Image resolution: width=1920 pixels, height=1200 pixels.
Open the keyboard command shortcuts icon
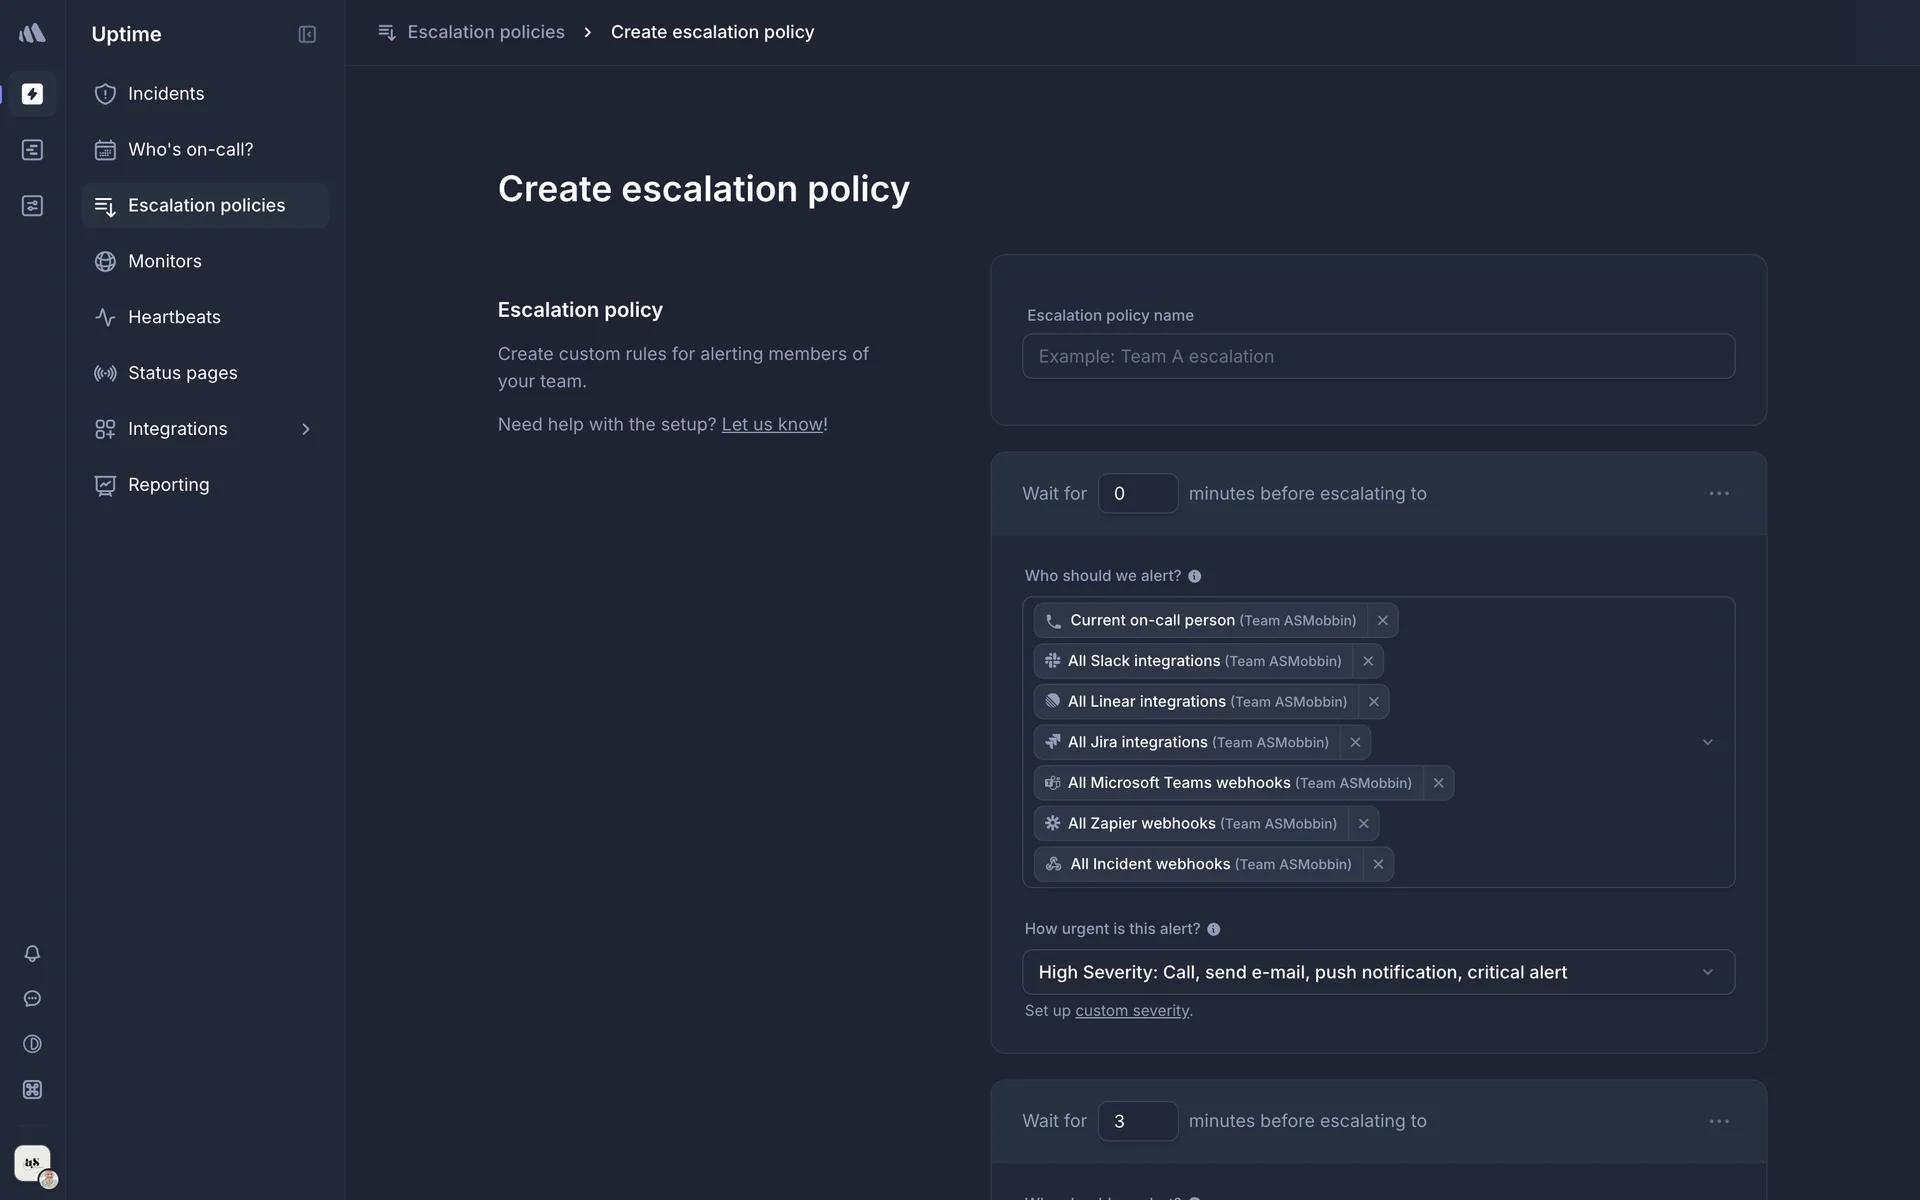pyautogui.click(x=32, y=1089)
